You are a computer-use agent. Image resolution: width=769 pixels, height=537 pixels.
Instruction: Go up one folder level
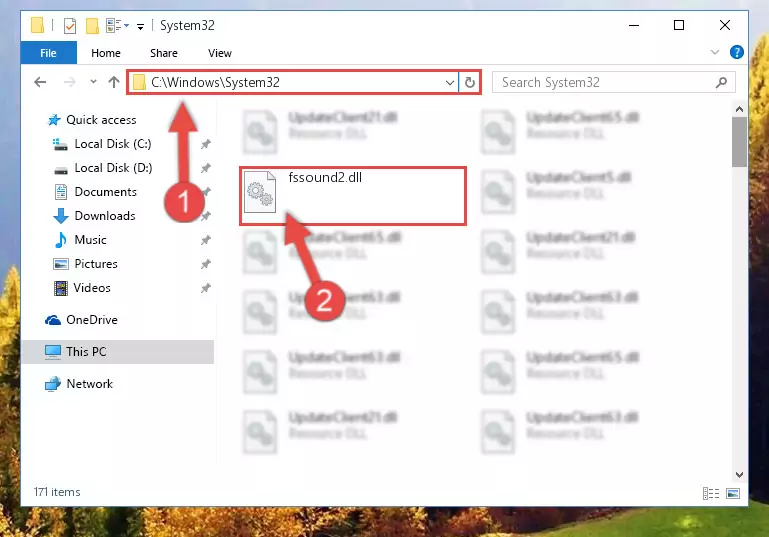114,82
